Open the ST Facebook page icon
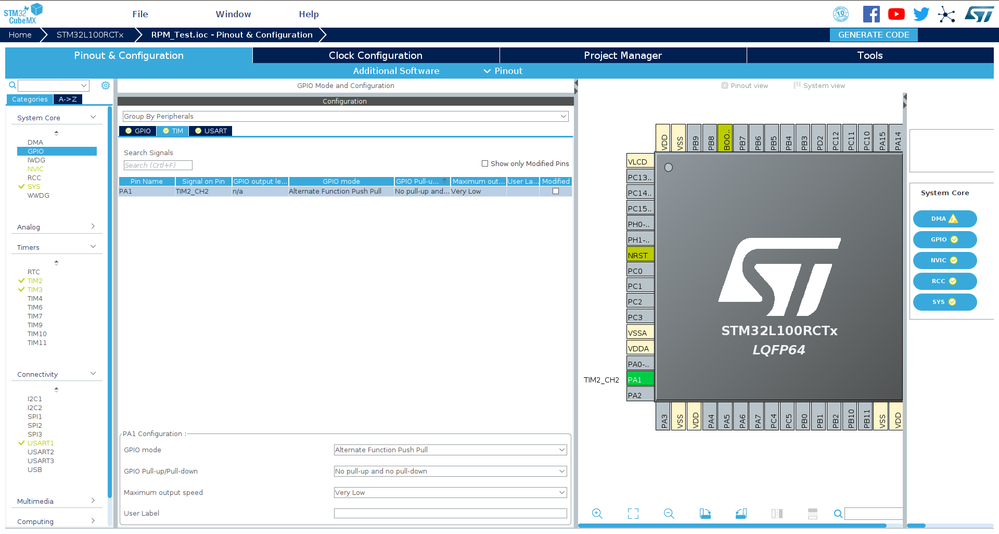This screenshot has width=999, height=534. (x=871, y=14)
